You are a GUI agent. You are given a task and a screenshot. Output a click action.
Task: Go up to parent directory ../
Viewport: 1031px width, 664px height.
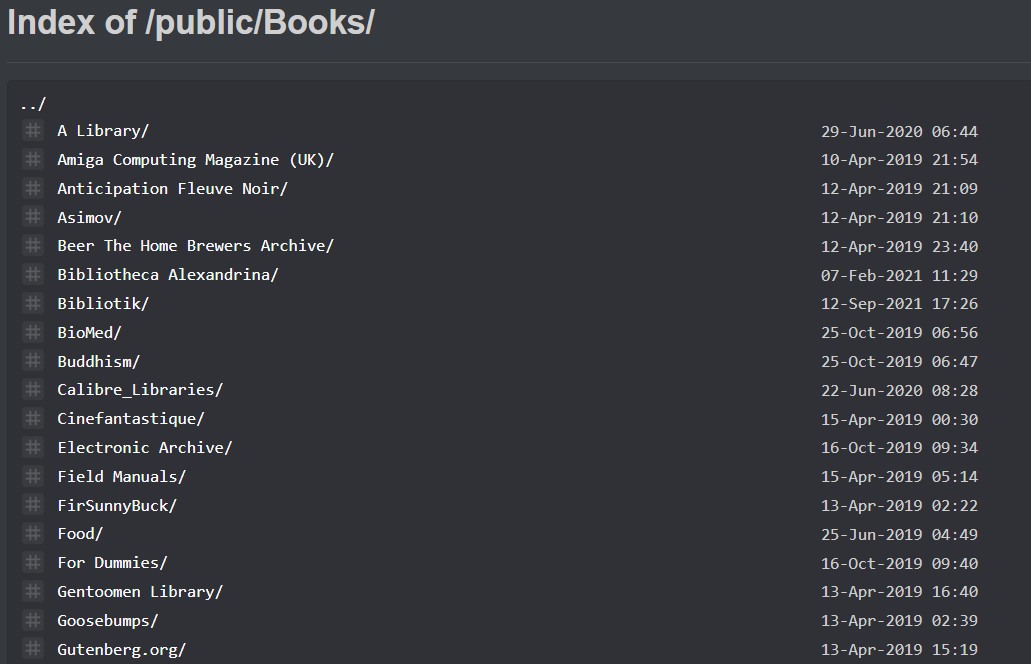tap(33, 104)
